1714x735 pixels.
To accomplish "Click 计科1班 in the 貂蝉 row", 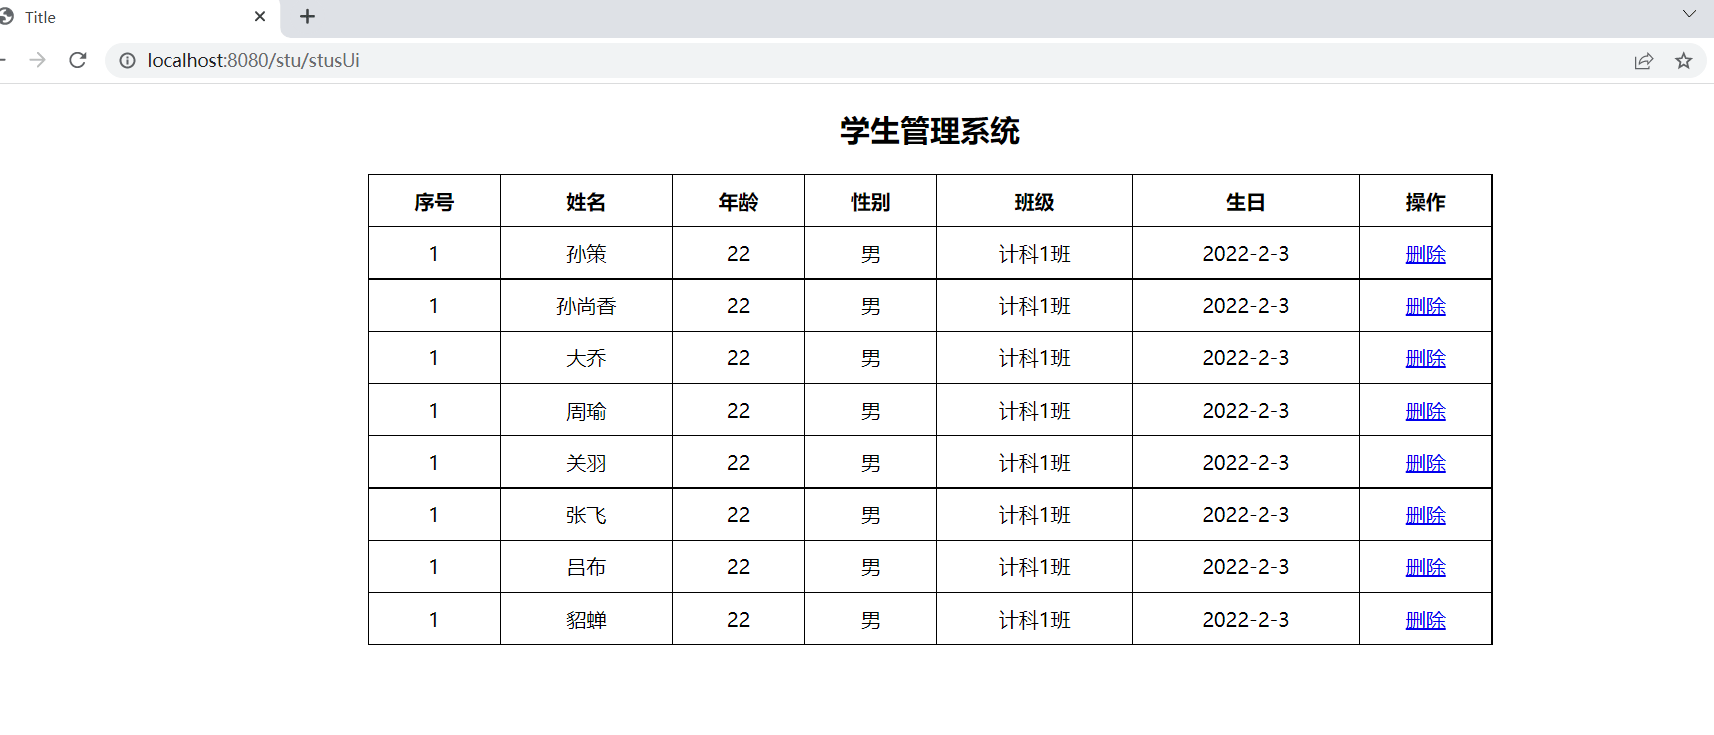I will [x=1034, y=620].
